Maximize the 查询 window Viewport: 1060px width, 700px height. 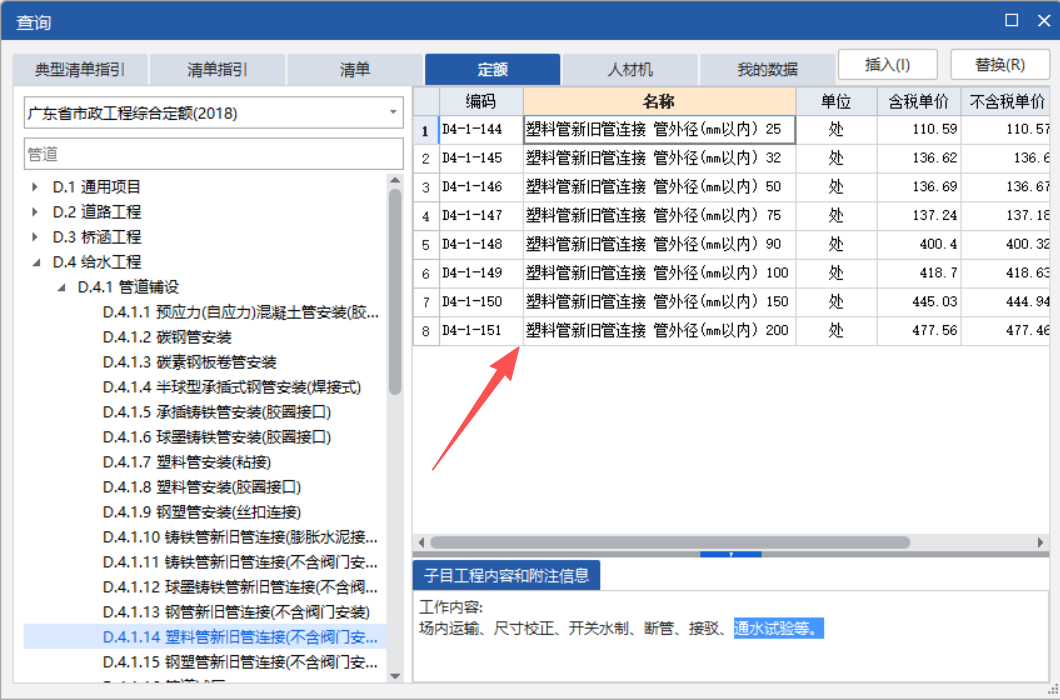pyautogui.click(x=1011, y=20)
